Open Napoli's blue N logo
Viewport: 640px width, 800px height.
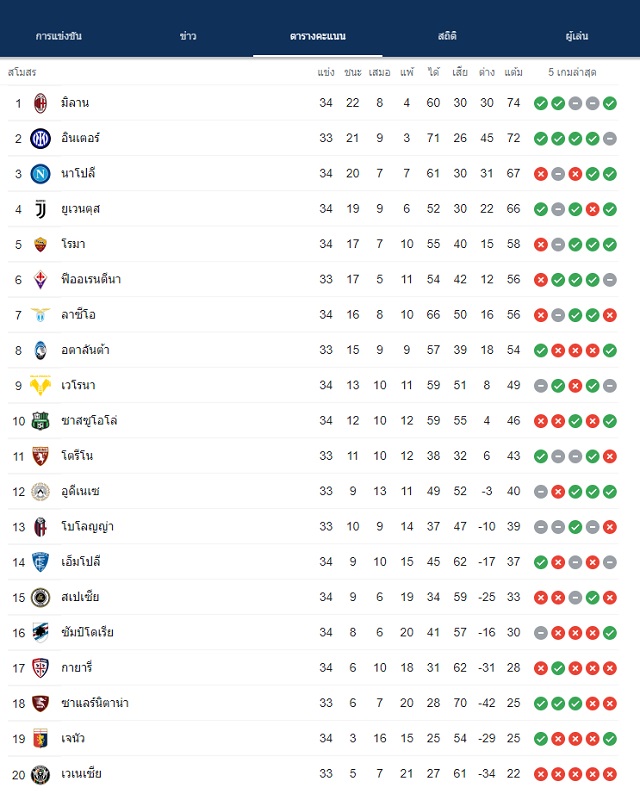(x=40, y=174)
